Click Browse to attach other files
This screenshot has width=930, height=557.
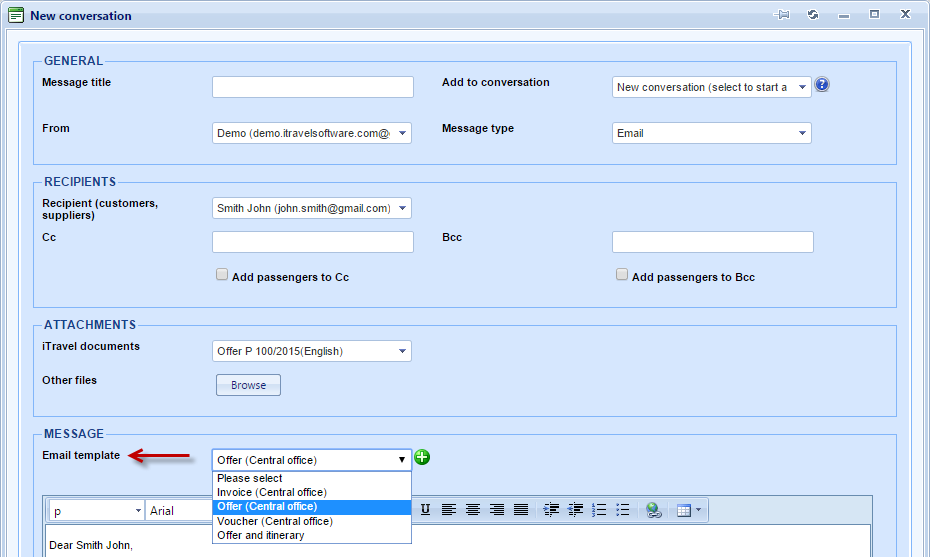click(x=248, y=385)
